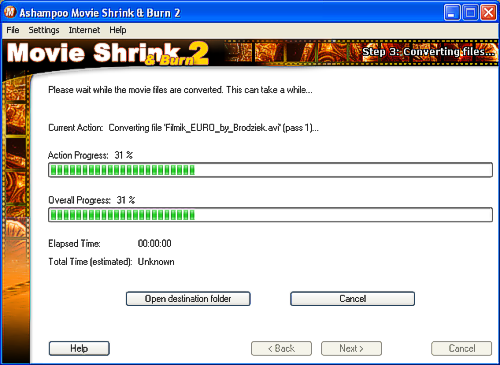Click the Open destination folder button
The image size is (500, 365).
click(x=188, y=299)
